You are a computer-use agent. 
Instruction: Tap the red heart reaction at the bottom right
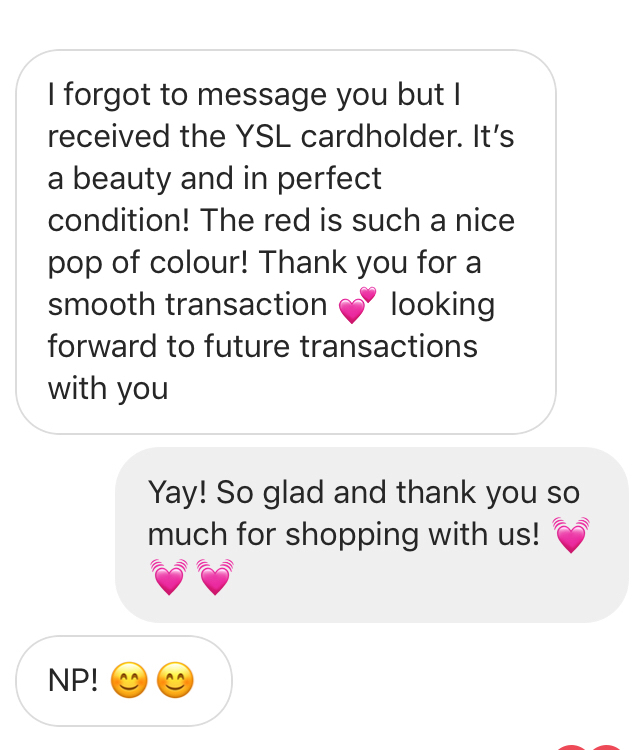591,747
